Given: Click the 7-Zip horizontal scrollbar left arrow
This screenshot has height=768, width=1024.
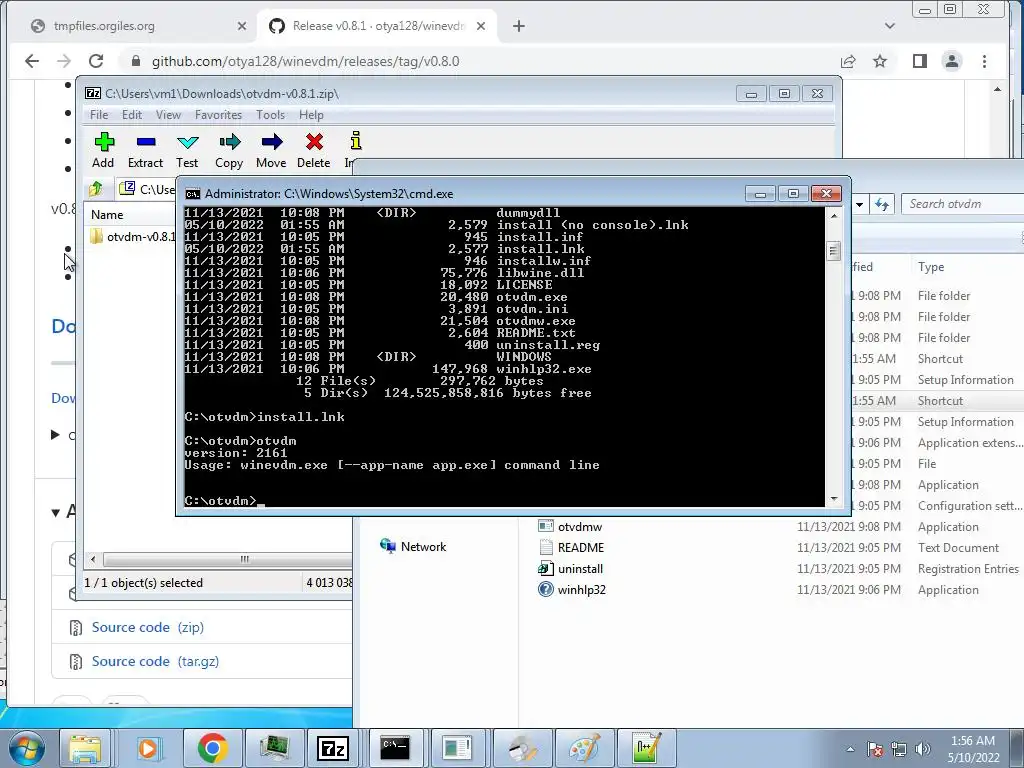Looking at the screenshot, I should coord(93,559).
